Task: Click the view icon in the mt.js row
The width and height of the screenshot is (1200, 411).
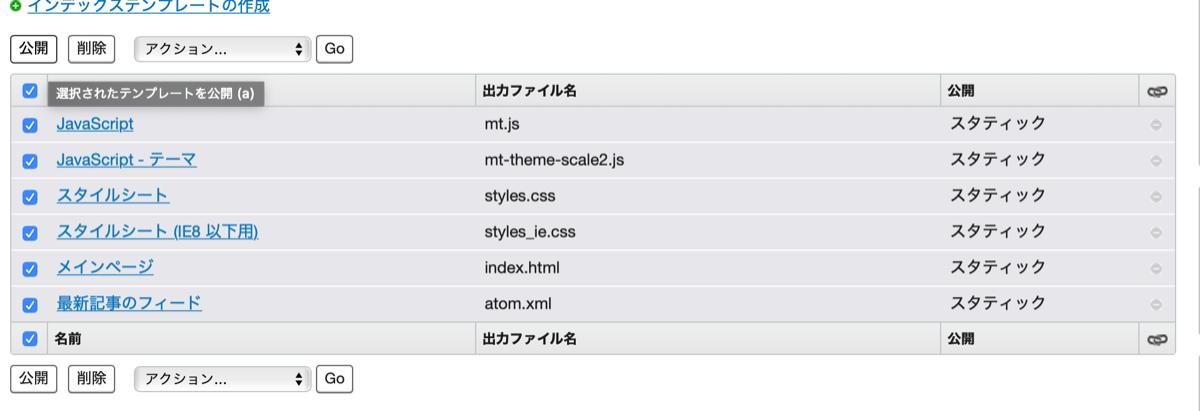Action: click(x=1157, y=125)
